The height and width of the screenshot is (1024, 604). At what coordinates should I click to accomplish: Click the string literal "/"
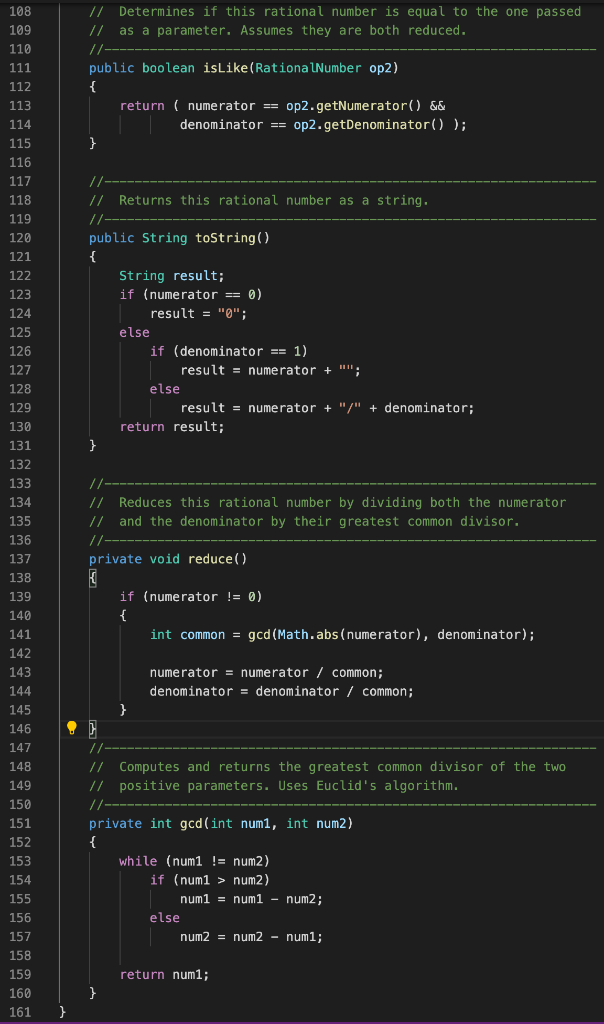click(350, 408)
